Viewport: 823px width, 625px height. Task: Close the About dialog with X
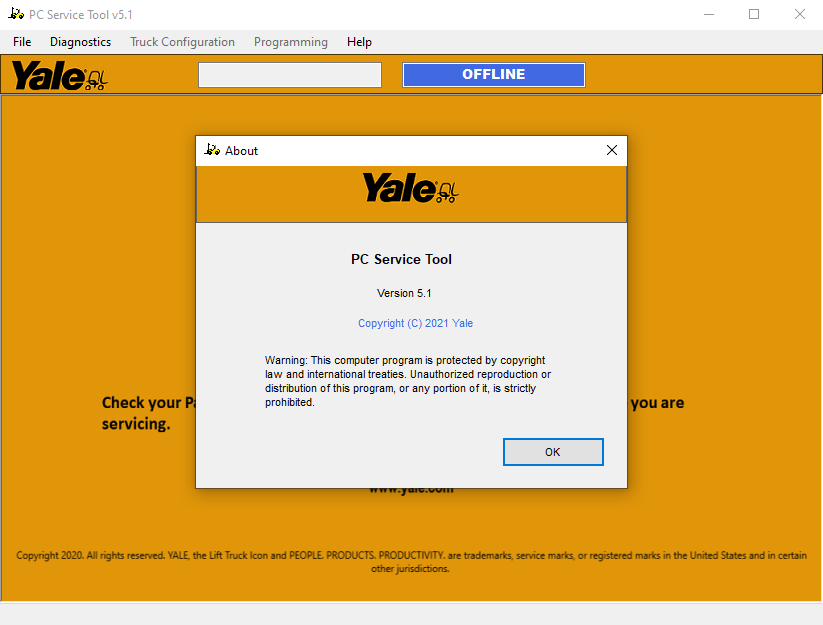[x=611, y=151]
